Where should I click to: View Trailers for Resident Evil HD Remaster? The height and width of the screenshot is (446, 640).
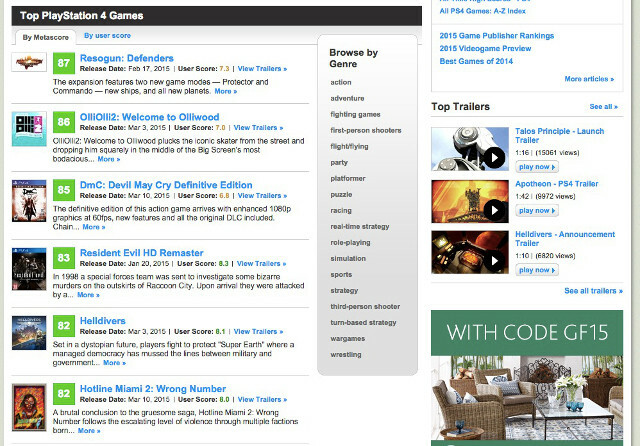261,264
